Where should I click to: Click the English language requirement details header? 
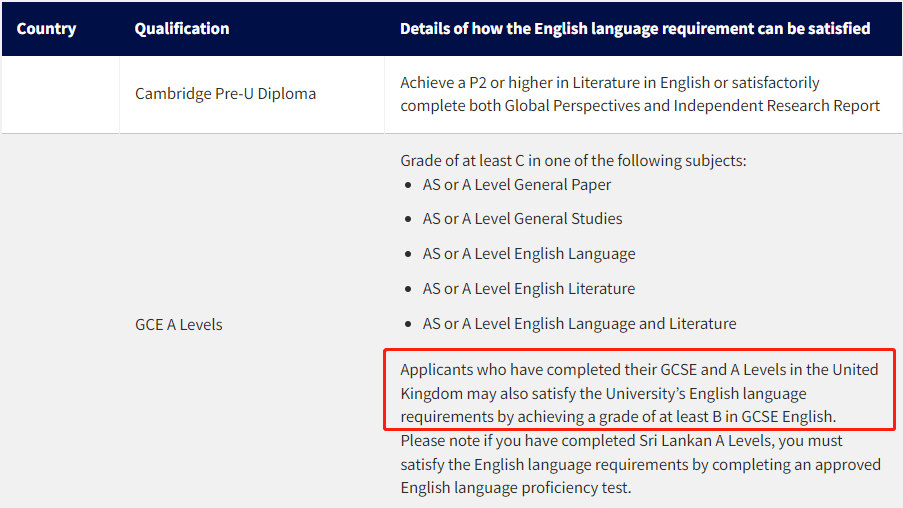pyautogui.click(x=635, y=29)
